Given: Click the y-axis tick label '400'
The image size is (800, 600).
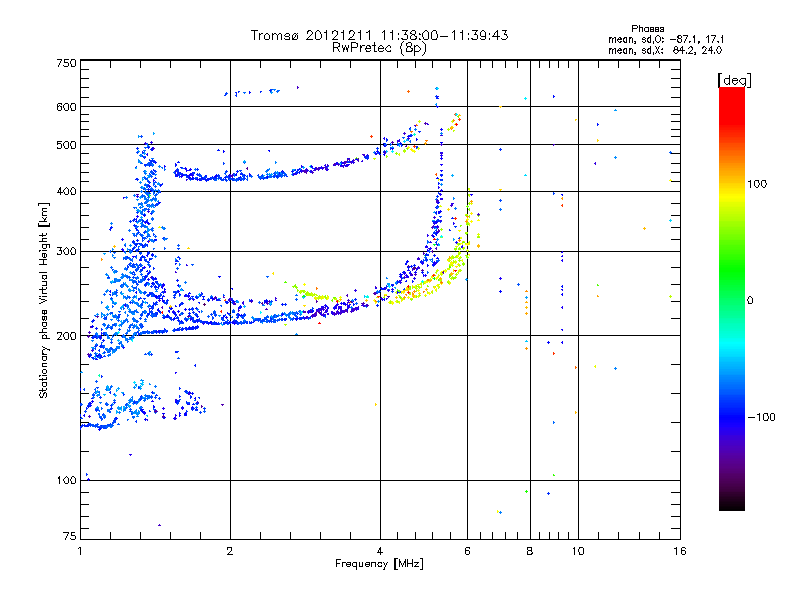Looking at the screenshot, I should click(x=66, y=192).
